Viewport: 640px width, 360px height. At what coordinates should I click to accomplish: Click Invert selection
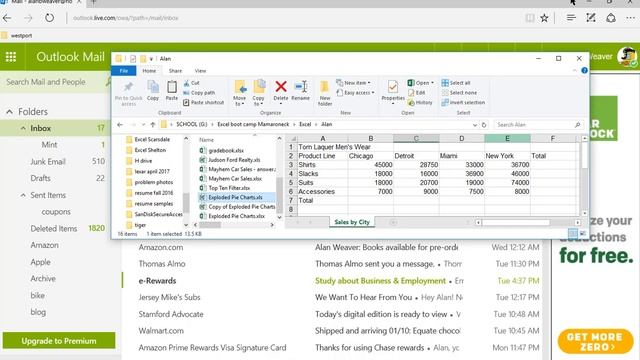463,102
